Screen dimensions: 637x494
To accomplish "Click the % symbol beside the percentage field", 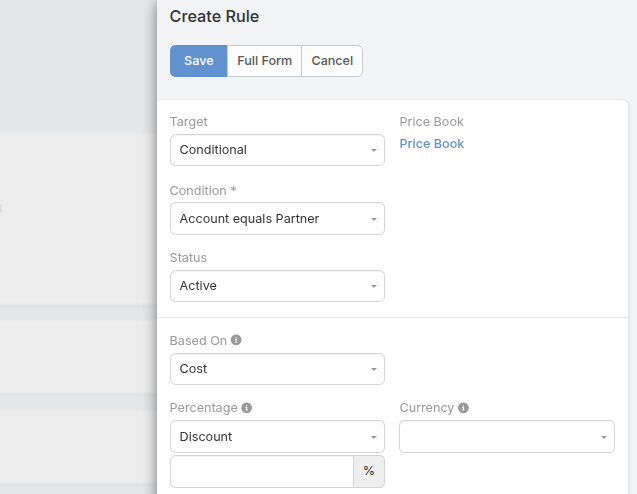I will coord(369,471).
